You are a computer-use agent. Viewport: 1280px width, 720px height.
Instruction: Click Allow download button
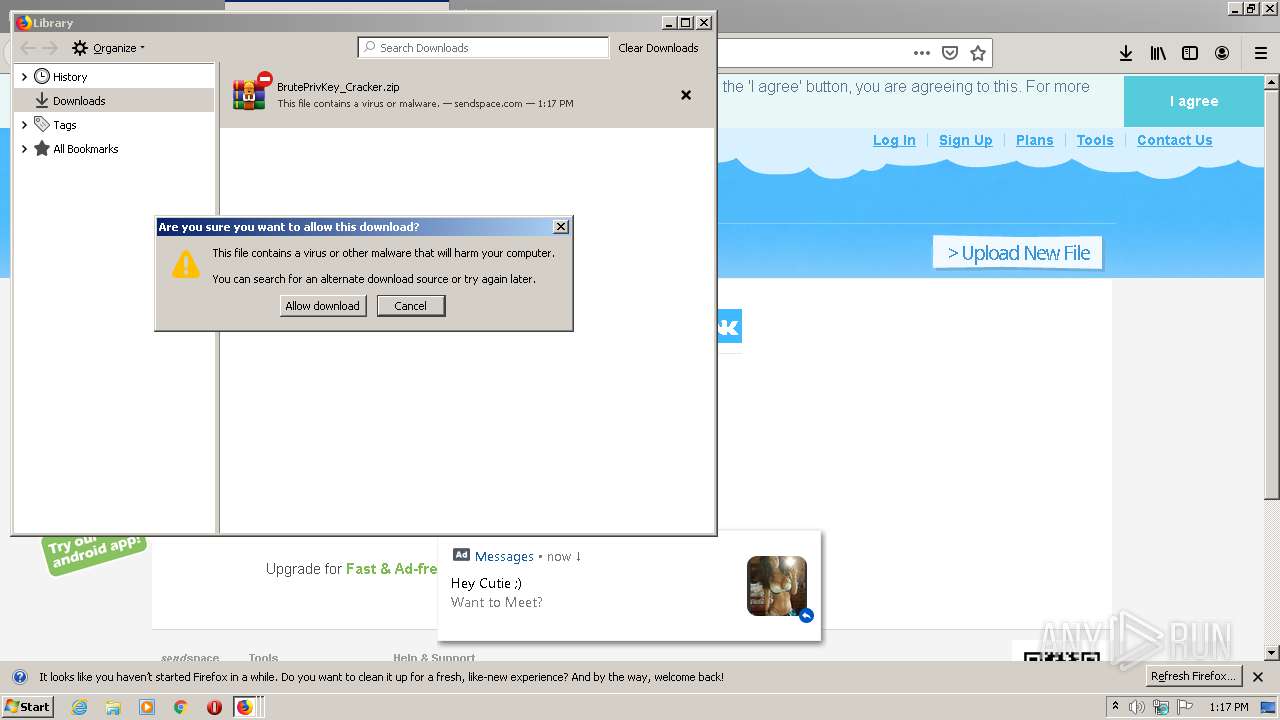322,306
